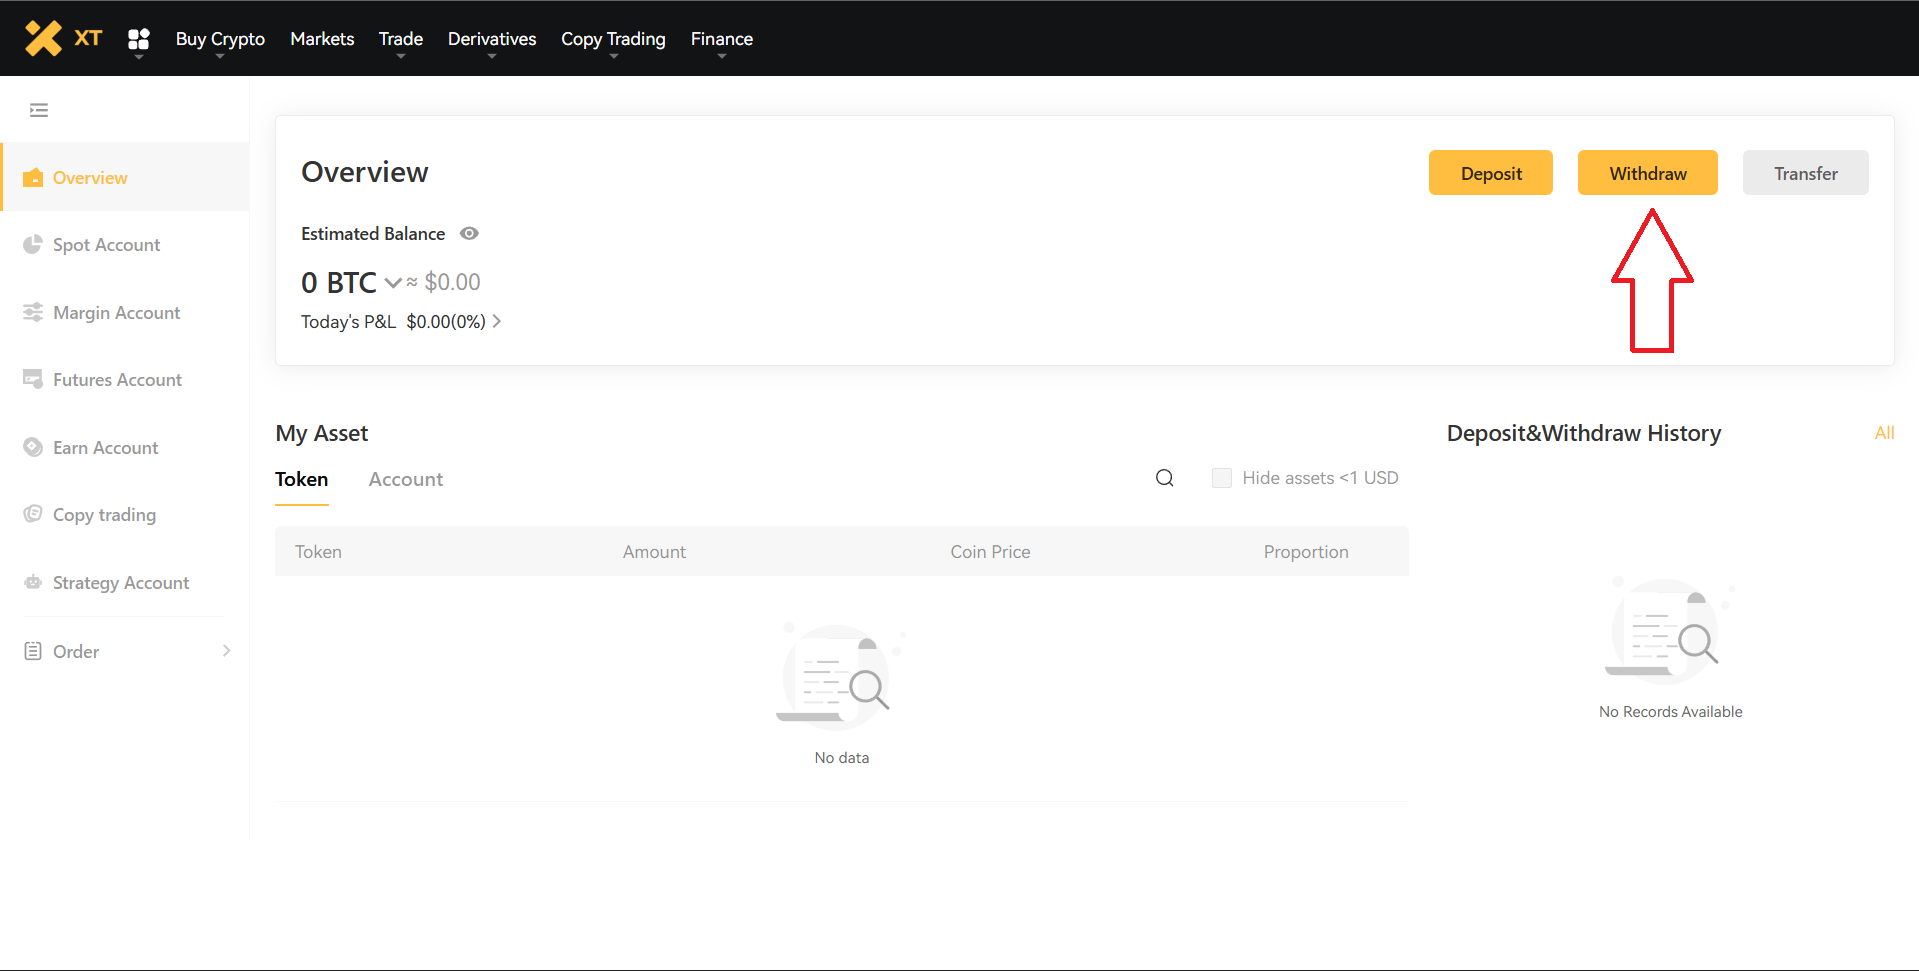
Task: Click the Earn Account icon
Action: [33, 447]
